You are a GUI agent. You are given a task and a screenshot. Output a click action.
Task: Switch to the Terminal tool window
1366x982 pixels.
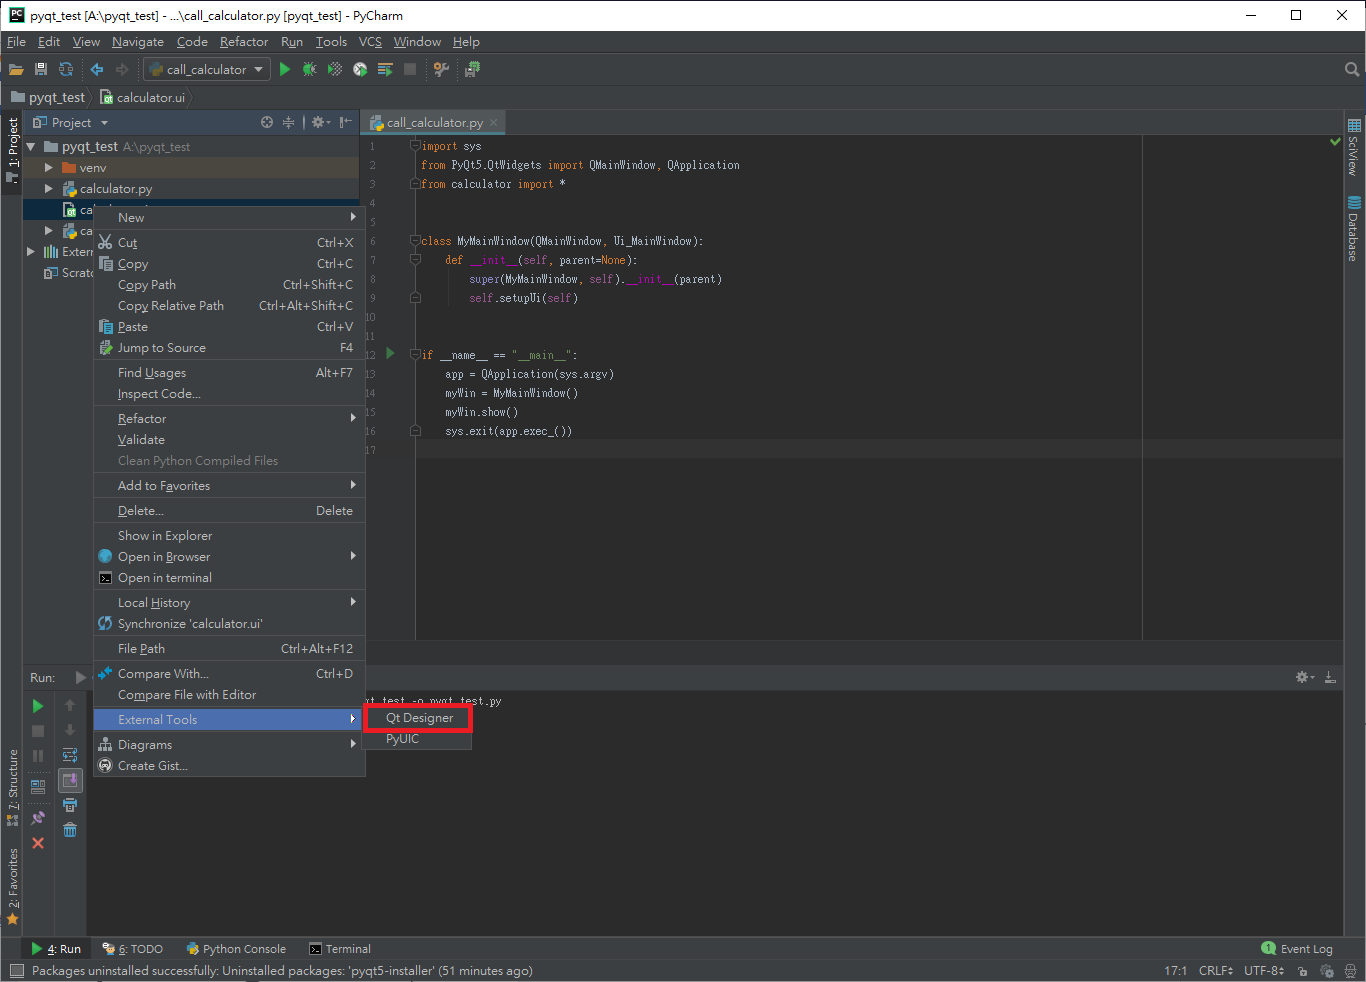[x=340, y=949]
